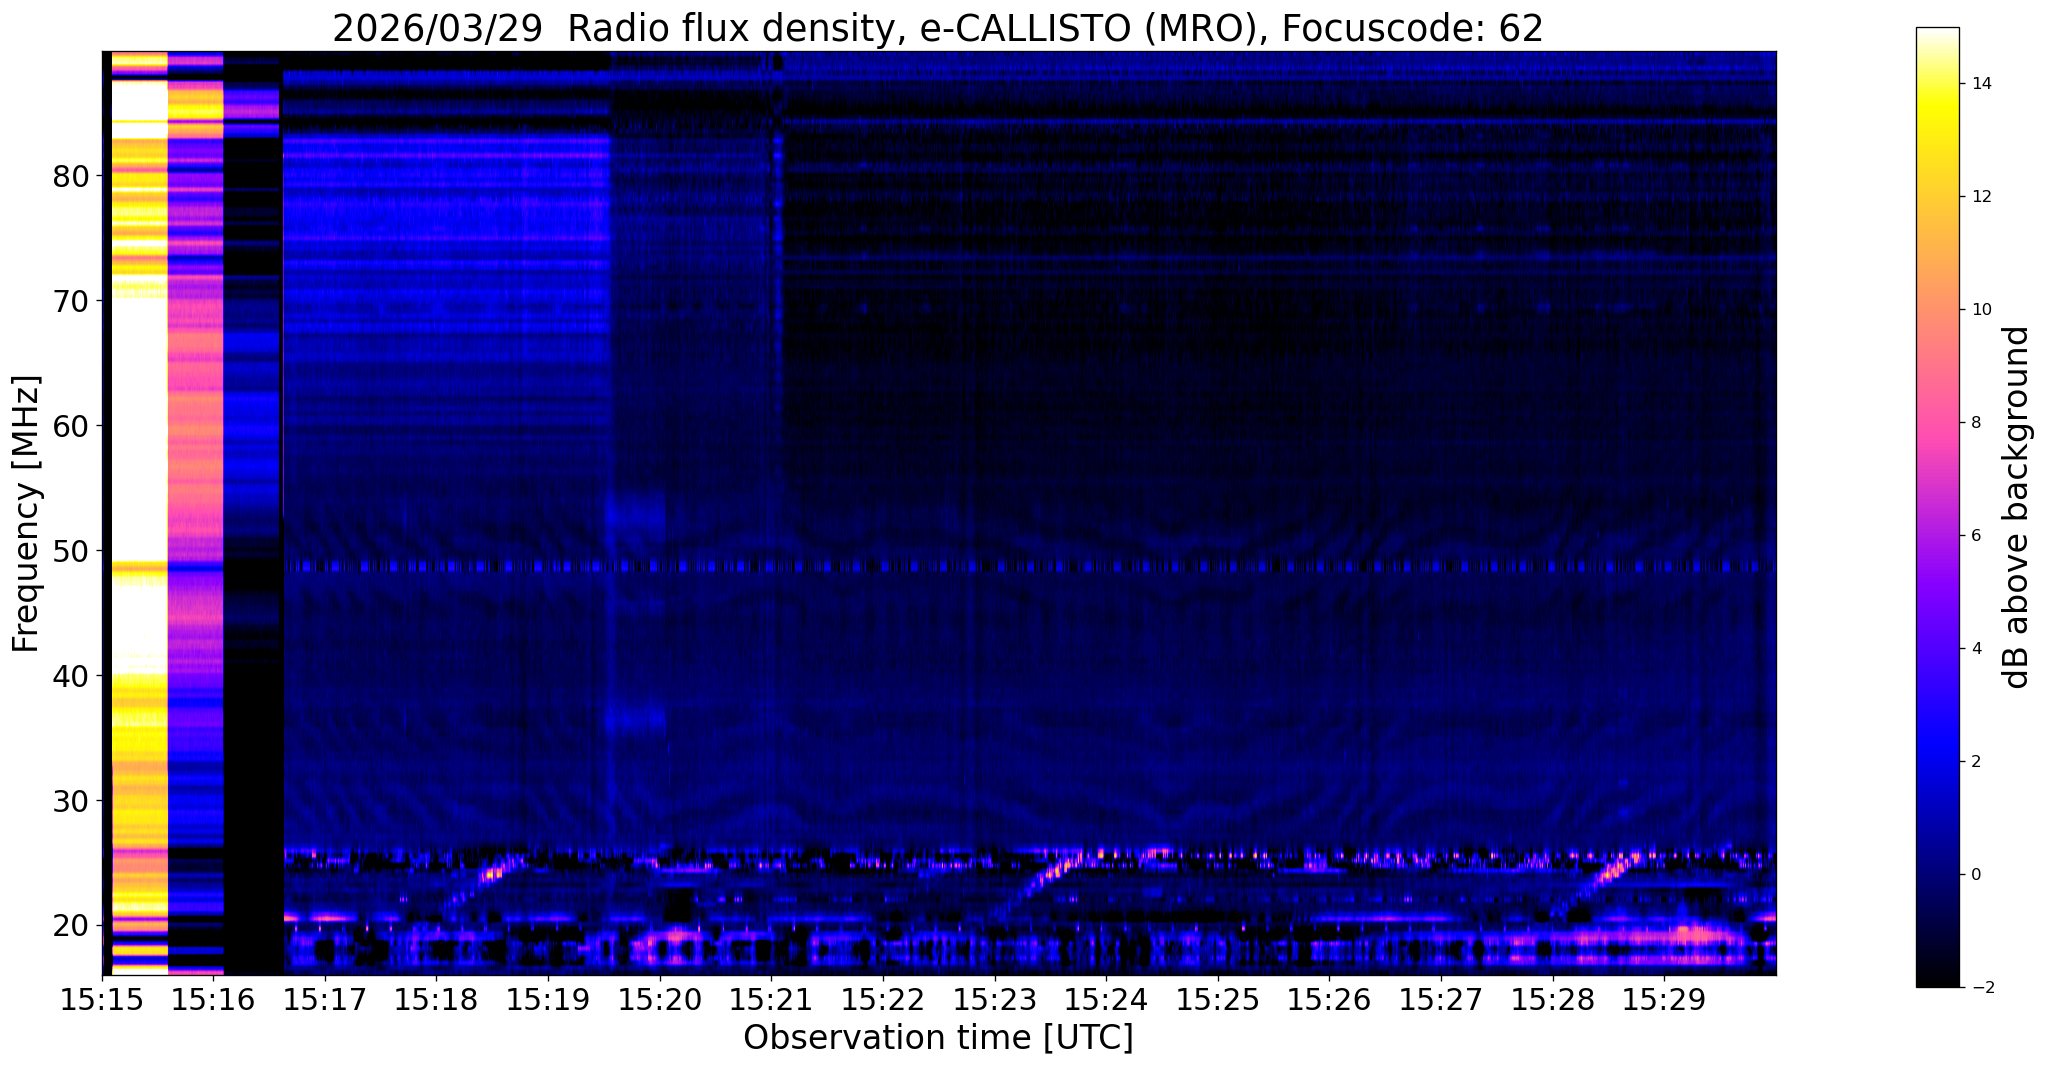Viewport: 2047px width, 1067px height.
Task: Click the 15:22 time tick label
Action: (883, 999)
